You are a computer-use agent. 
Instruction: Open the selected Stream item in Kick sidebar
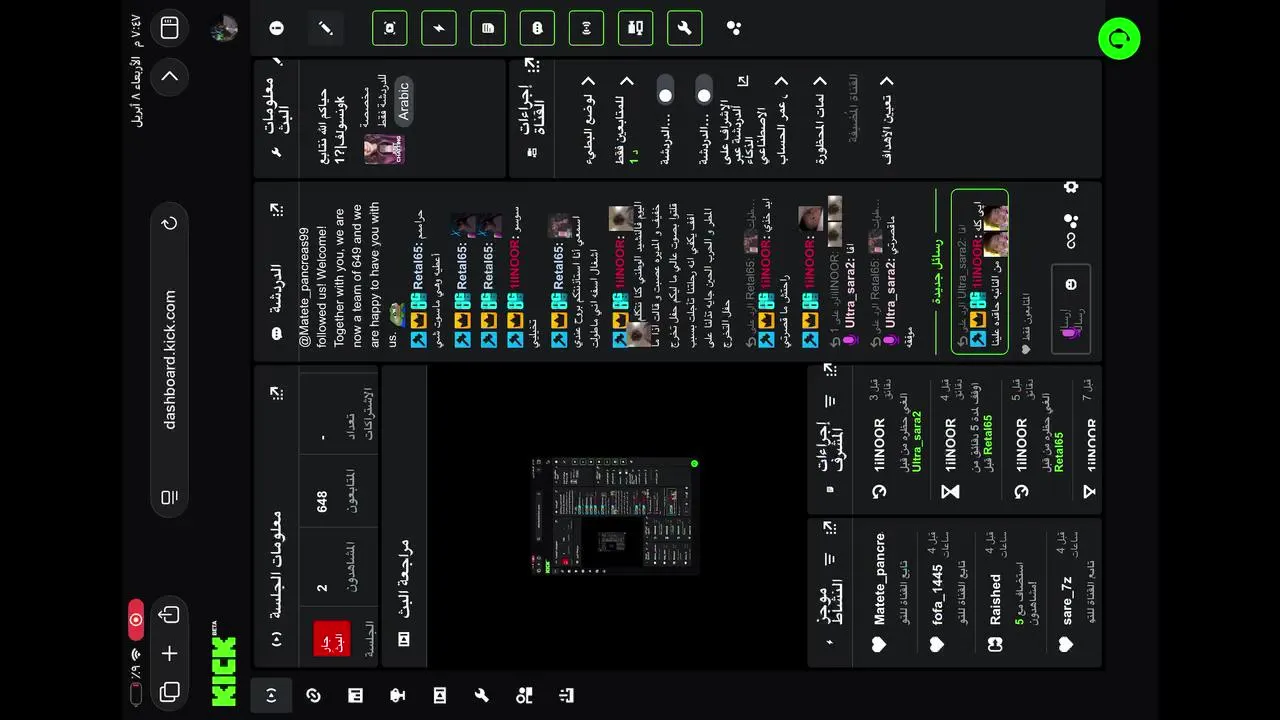271,696
